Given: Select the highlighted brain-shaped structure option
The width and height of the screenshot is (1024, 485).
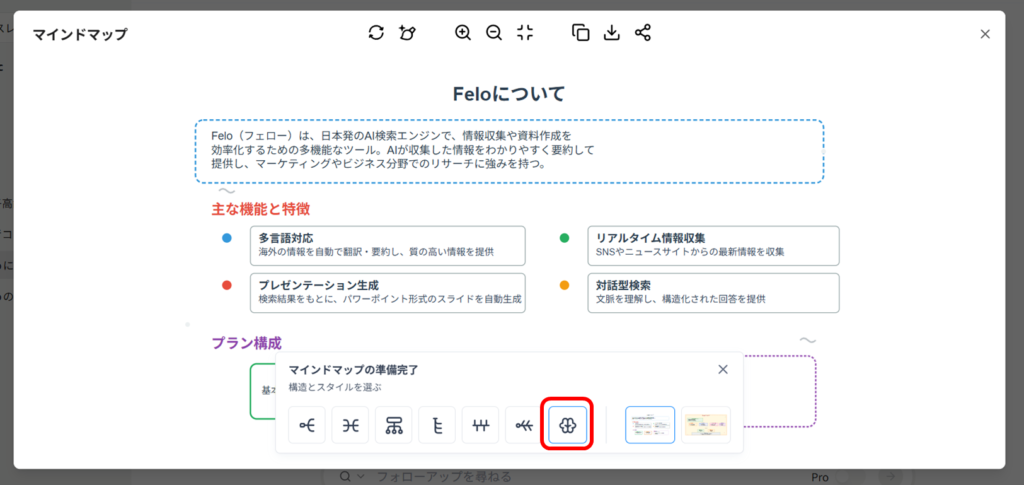Looking at the screenshot, I should click(567, 425).
